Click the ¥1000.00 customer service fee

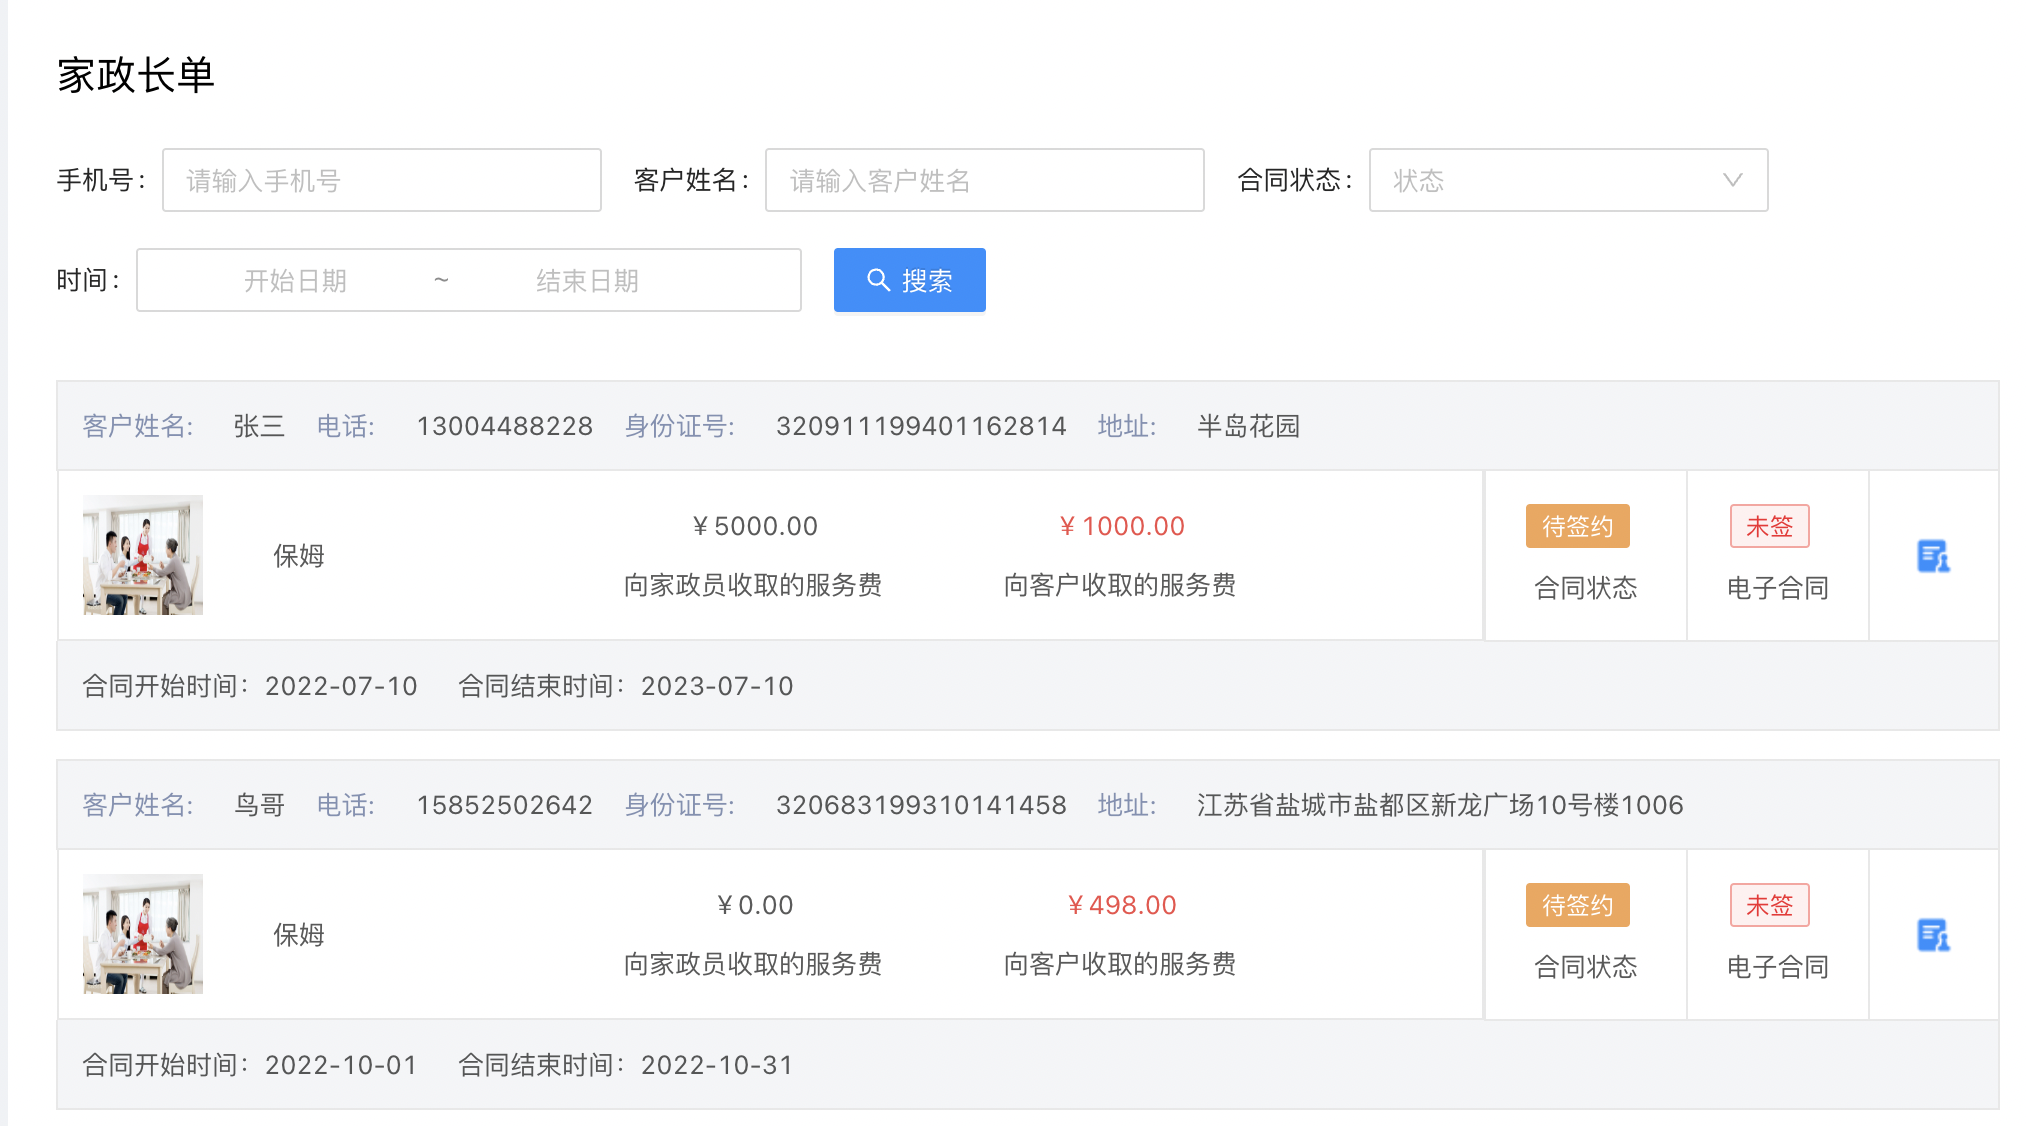pos(1121,526)
